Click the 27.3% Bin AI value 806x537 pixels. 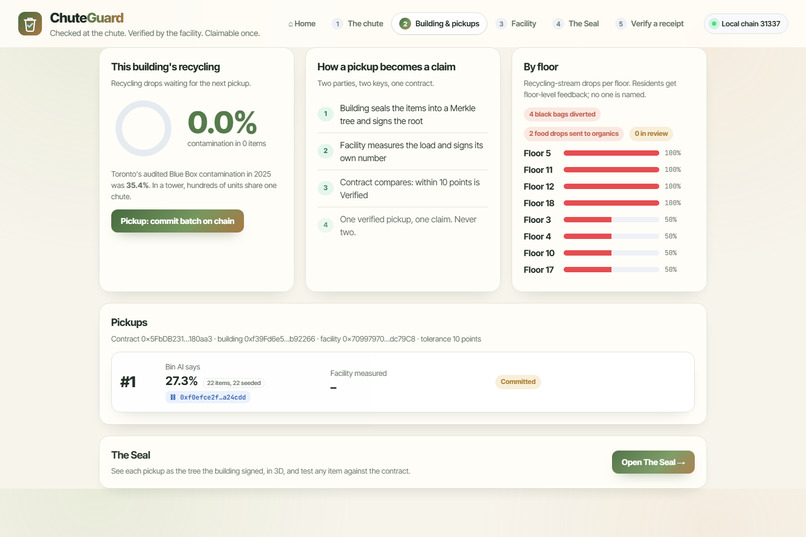point(181,381)
